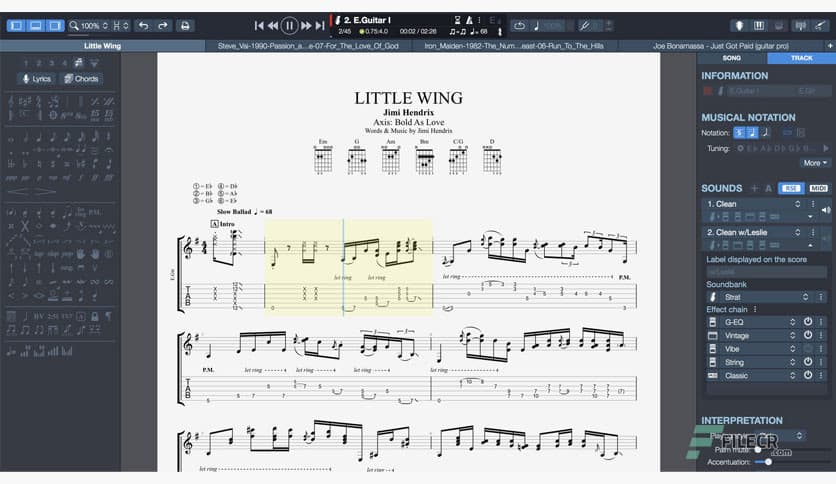Viewport: 836px width, 484px height.
Task: Click the multi-voice edit icon in palette
Action: (x=79, y=63)
